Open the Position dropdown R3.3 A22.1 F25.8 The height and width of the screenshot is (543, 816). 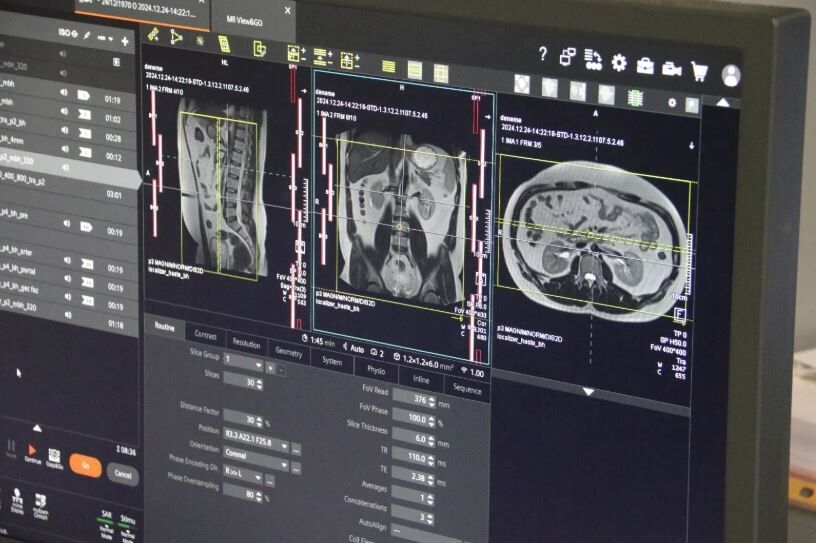click(x=256, y=438)
